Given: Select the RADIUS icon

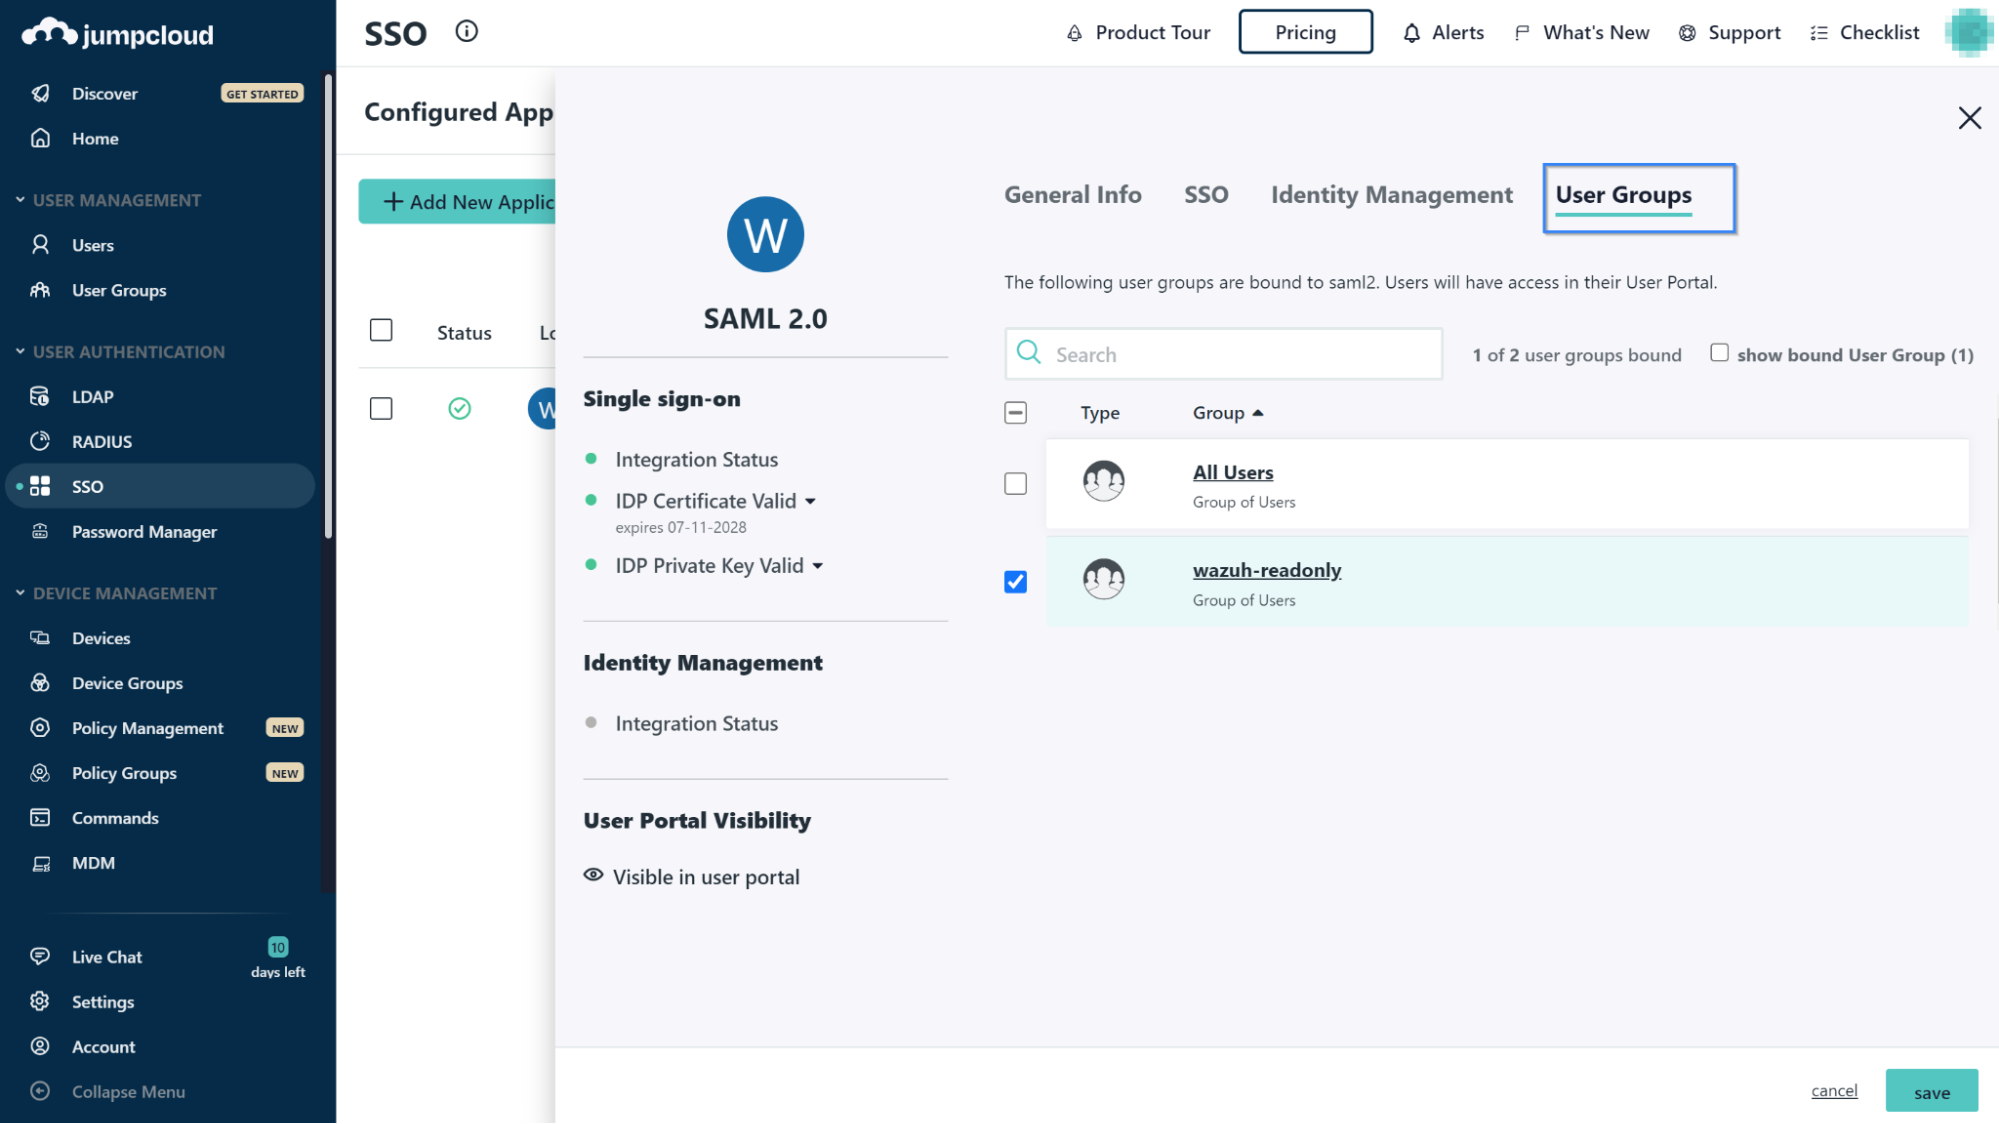Looking at the screenshot, I should tap(40, 441).
